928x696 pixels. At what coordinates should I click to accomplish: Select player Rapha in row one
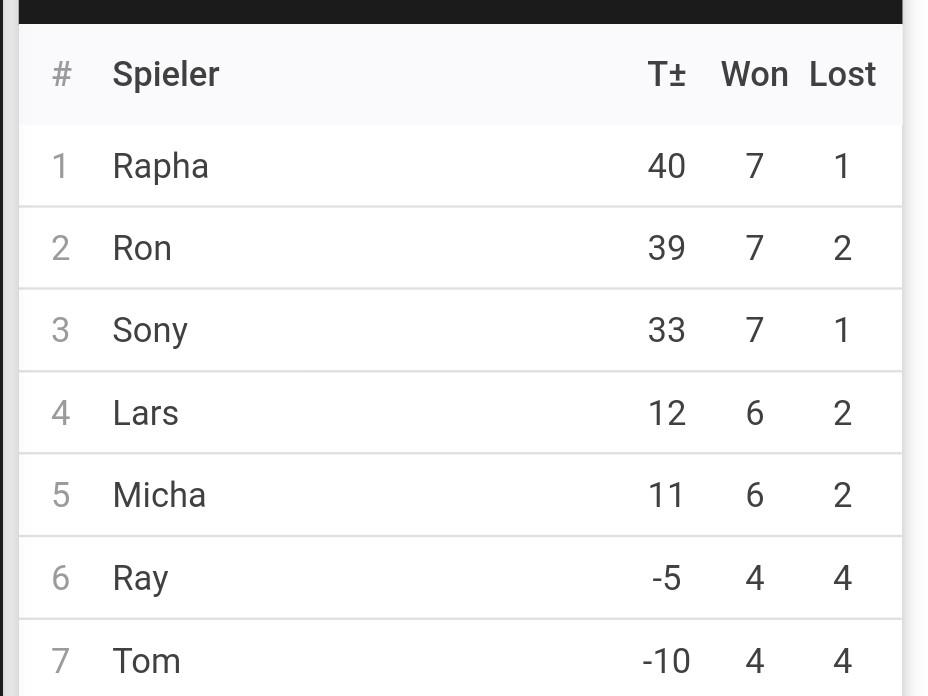pyautogui.click(x=160, y=166)
